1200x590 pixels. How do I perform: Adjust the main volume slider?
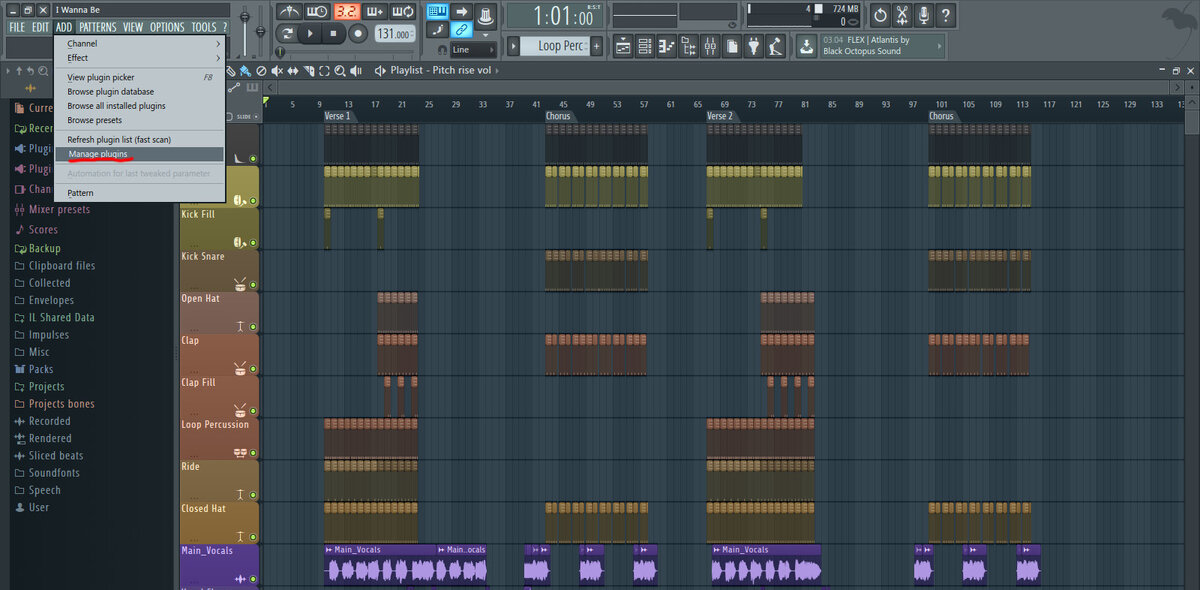click(x=245, y=19)
